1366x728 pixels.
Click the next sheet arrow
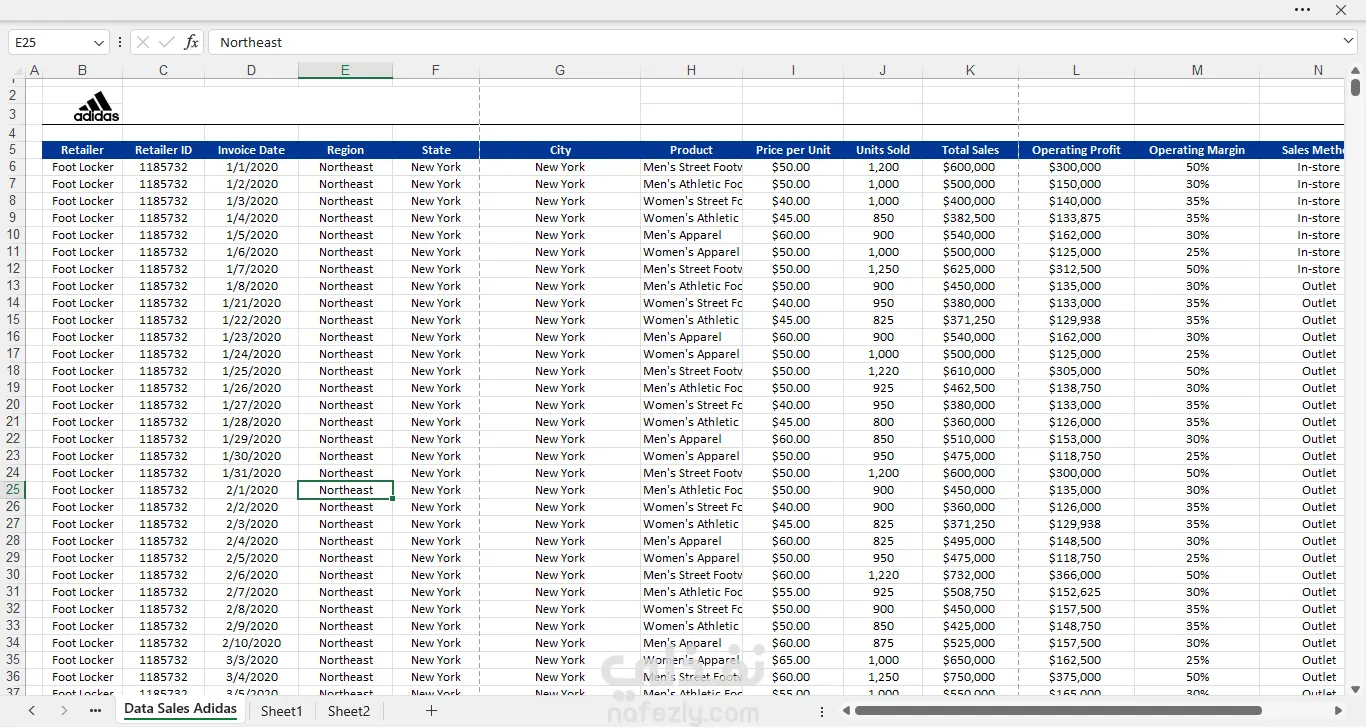click(x=64, y=711)
